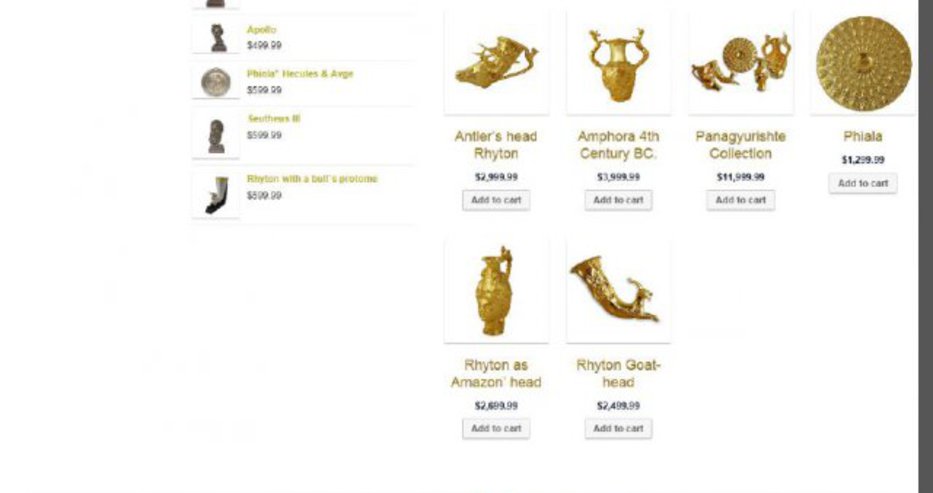Open the gold Phiala disc image
Image resolution: width=933 pixels, height=493 pixels.
(x=863, y=62)
